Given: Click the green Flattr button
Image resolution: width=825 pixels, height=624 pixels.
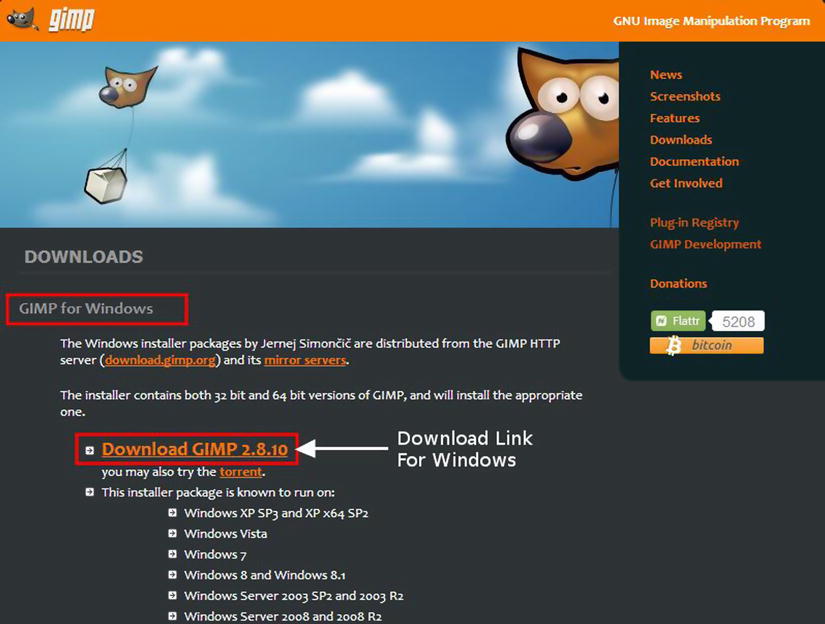Looking at the screenshot, I should pos(678,321).
